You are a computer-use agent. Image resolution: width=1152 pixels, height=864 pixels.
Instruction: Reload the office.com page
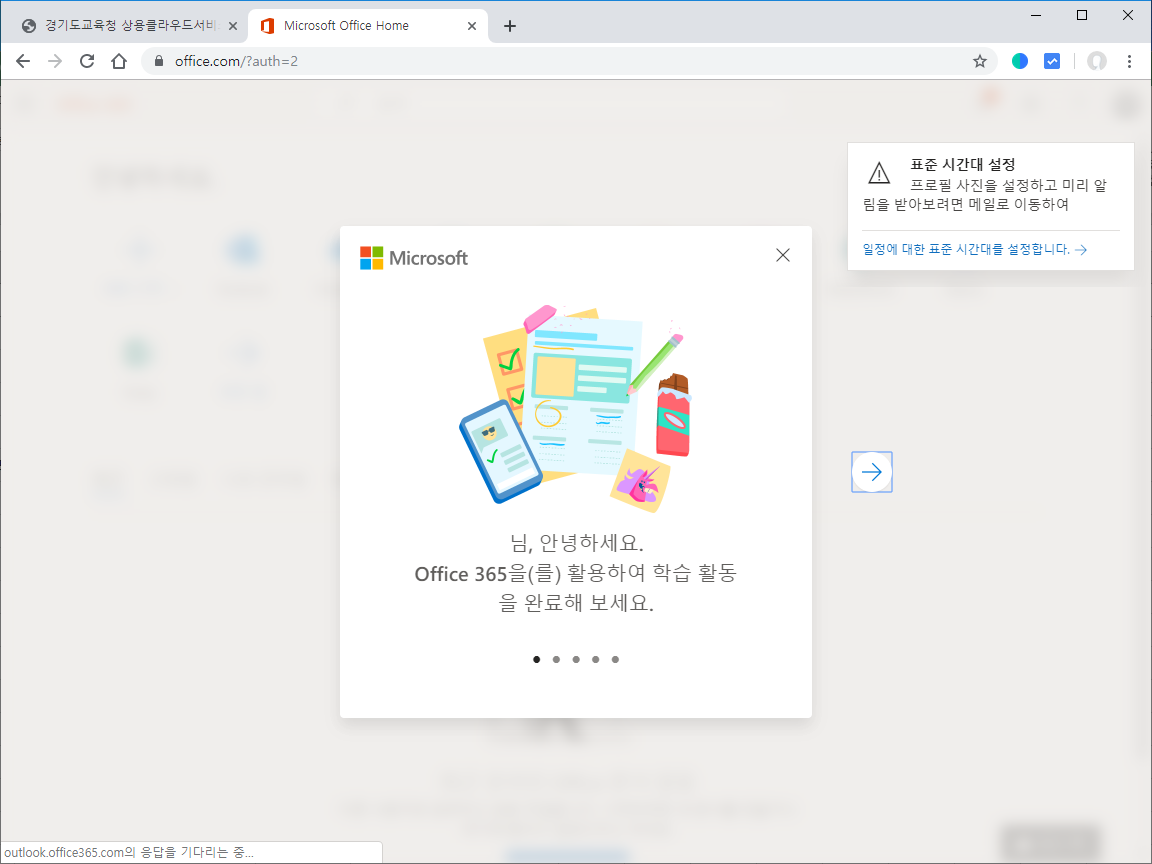pos(87,61)
